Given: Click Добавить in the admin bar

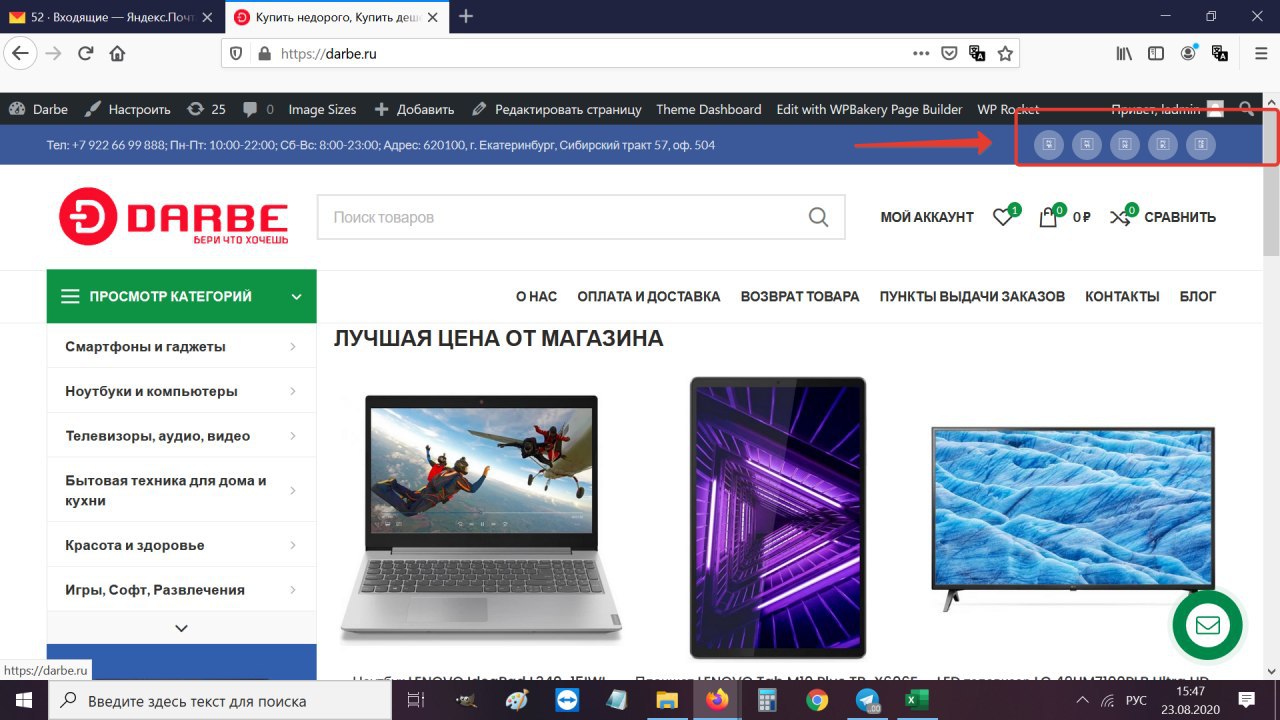Looking at the screenshot, I should click(414, 109).
